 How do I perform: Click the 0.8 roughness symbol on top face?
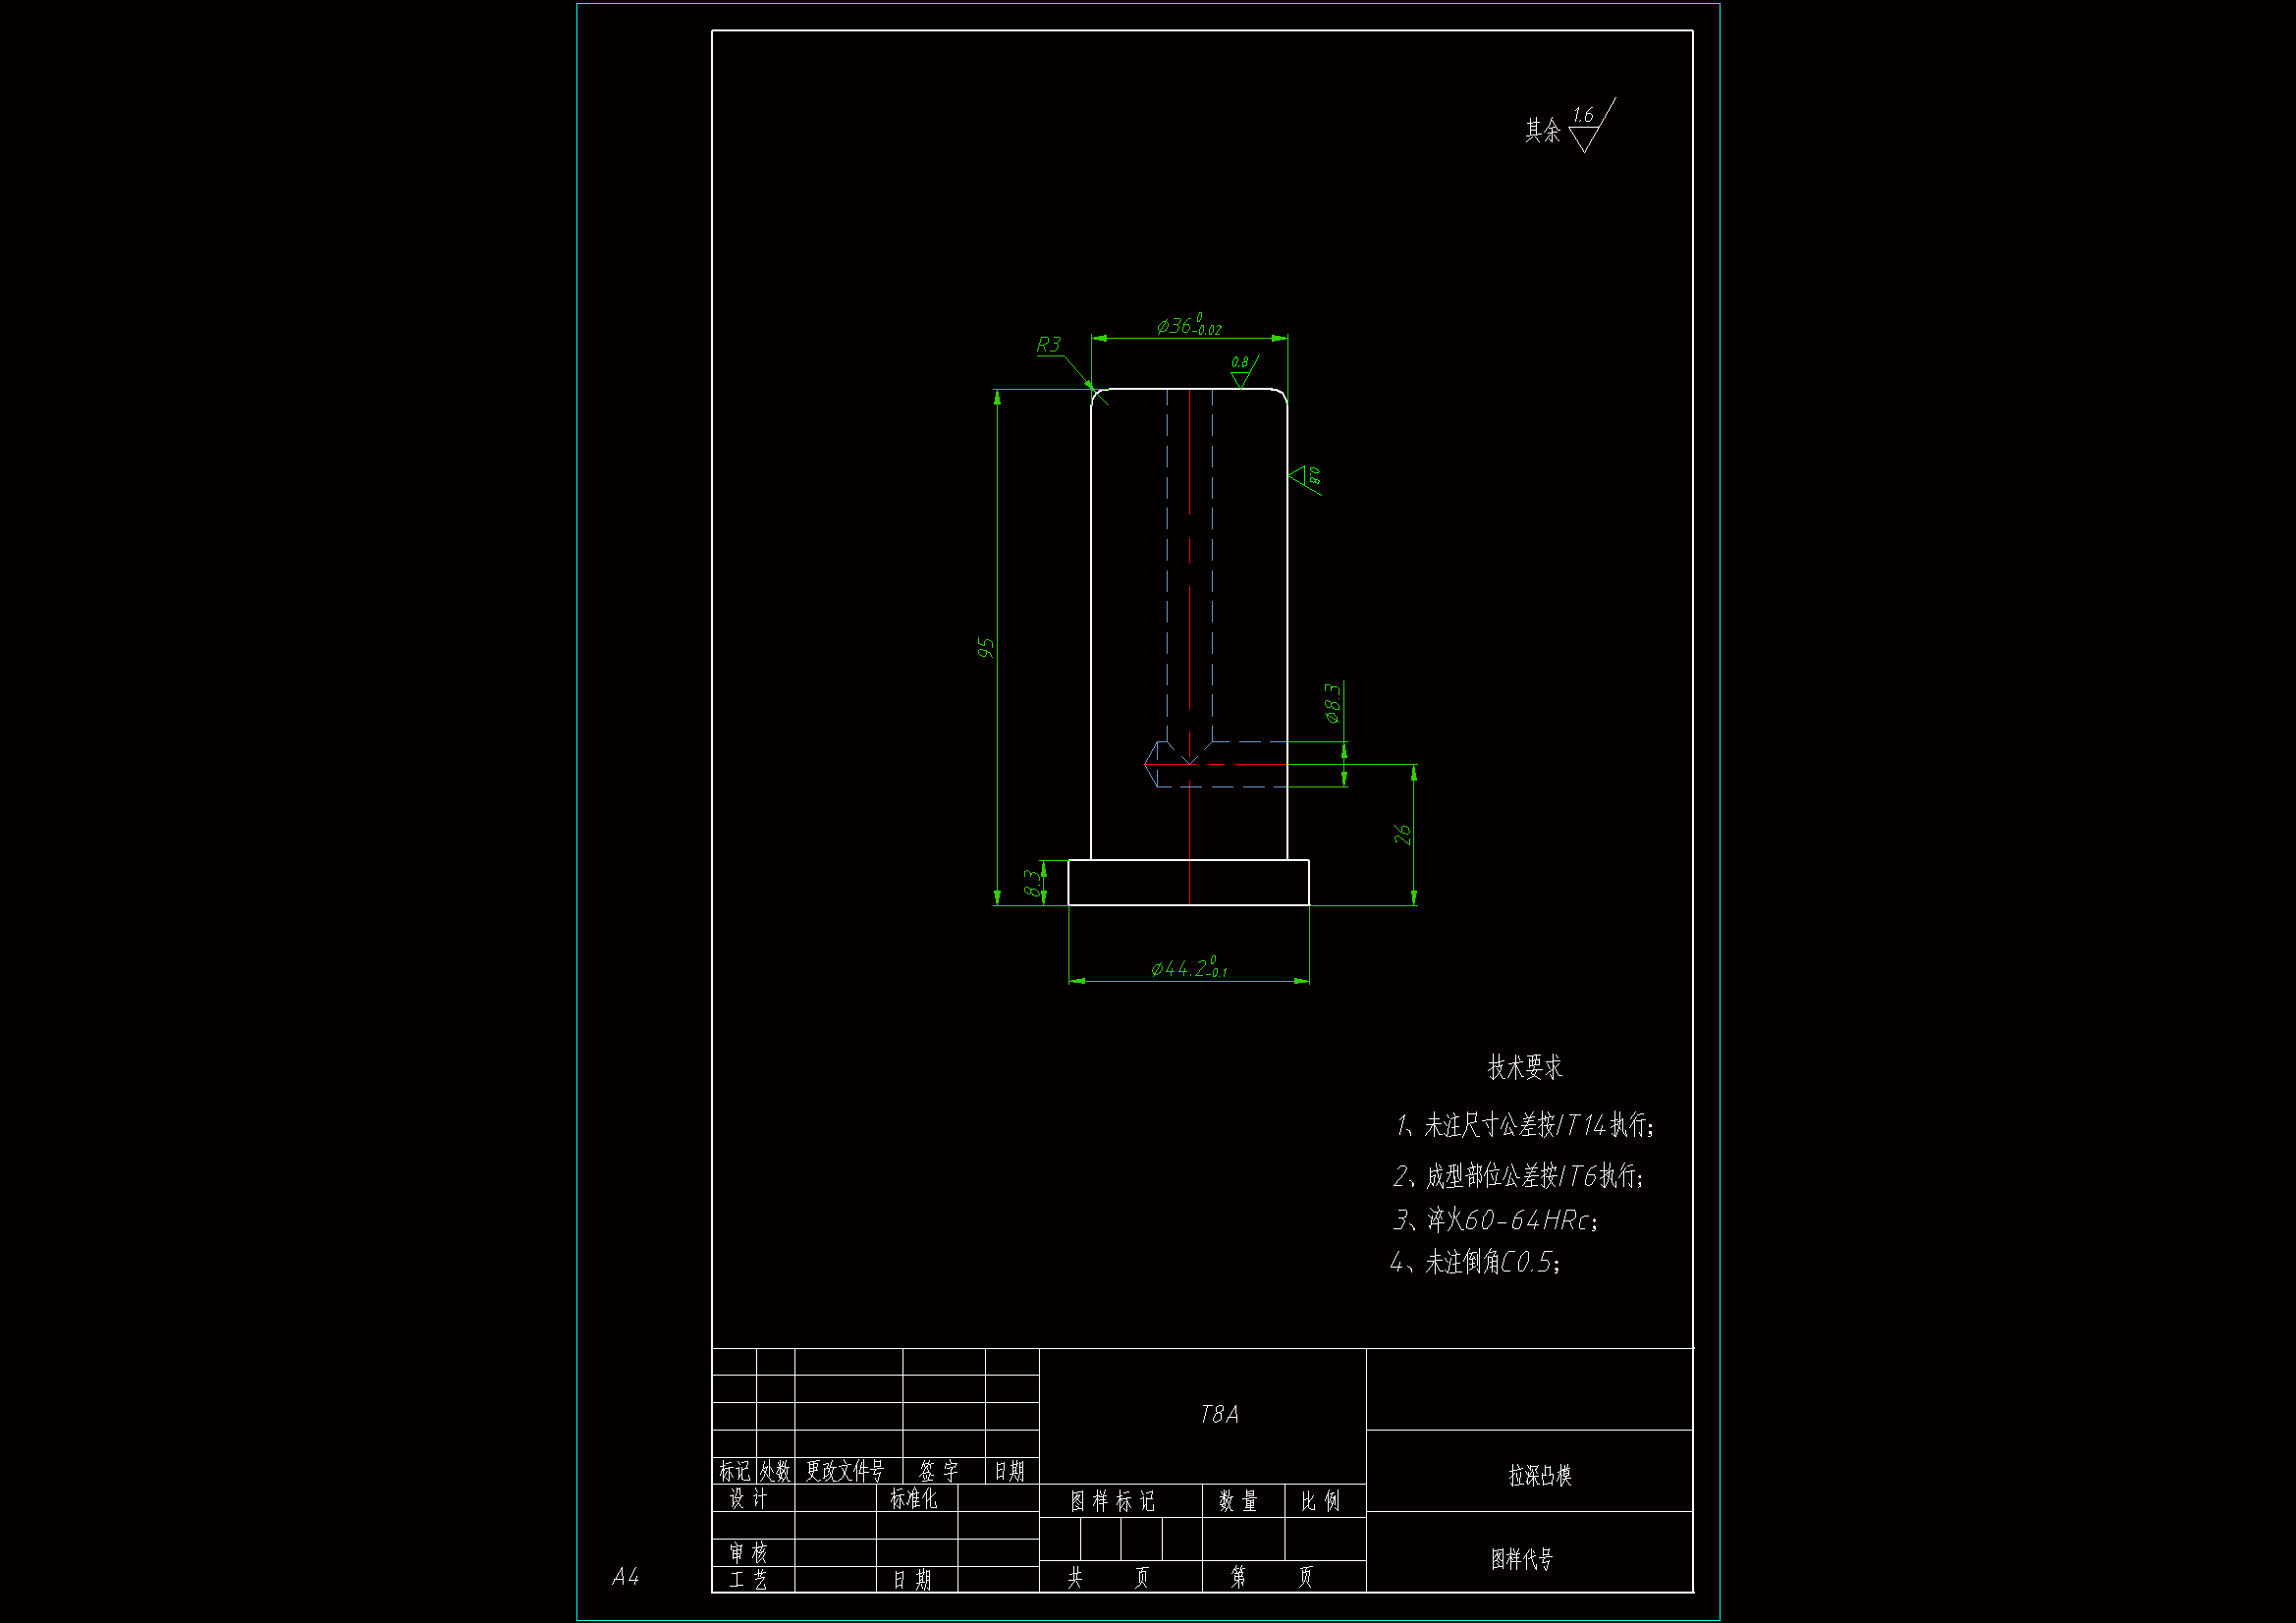(1242, 372)
